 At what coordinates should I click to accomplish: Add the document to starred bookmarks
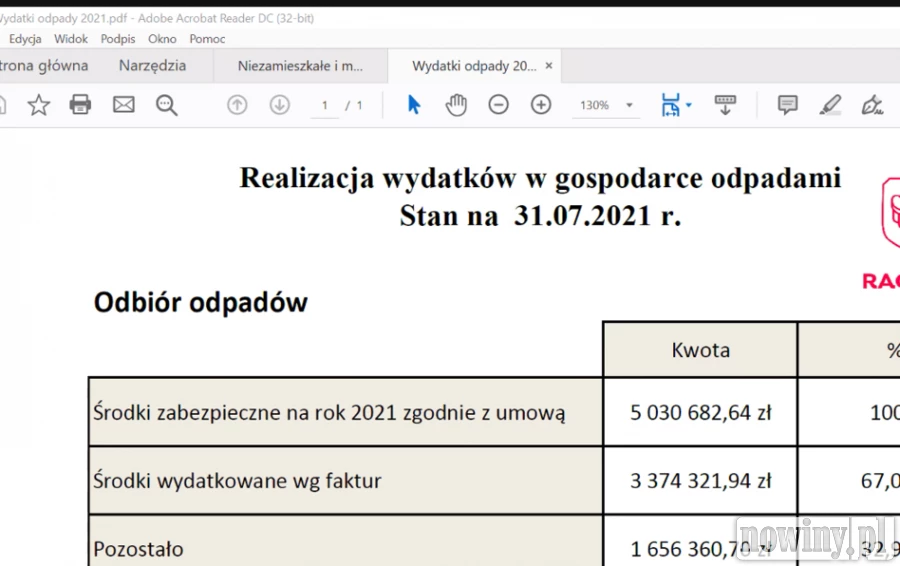(39, 105)
